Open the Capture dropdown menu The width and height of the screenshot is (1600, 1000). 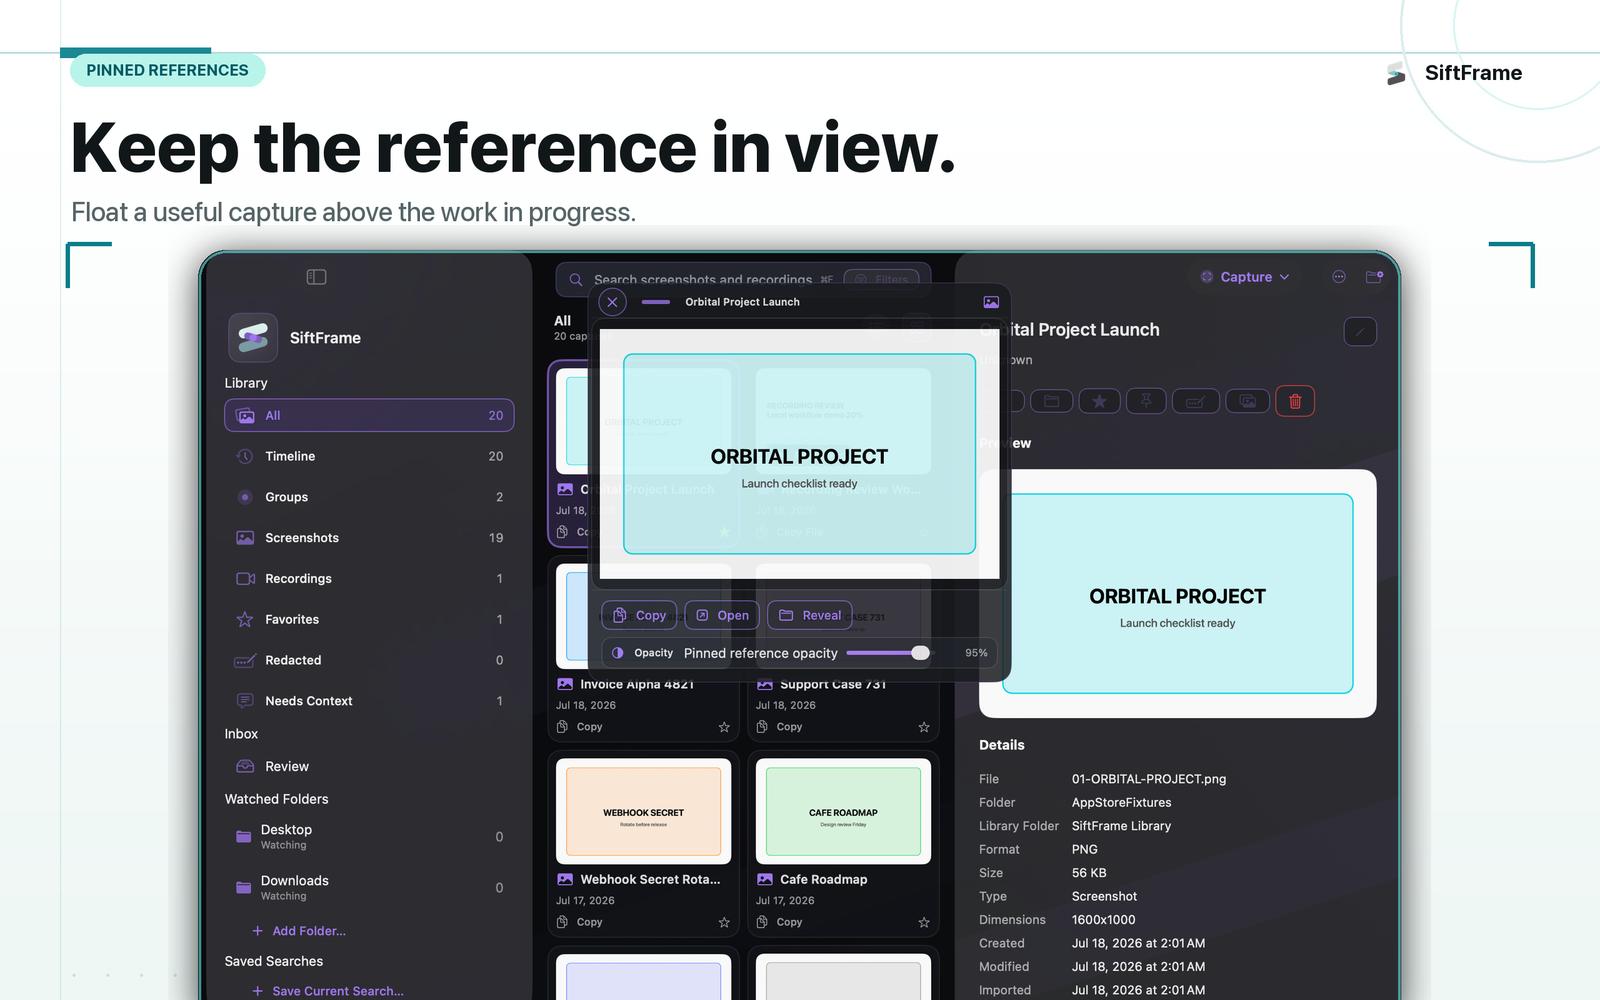1245,277
